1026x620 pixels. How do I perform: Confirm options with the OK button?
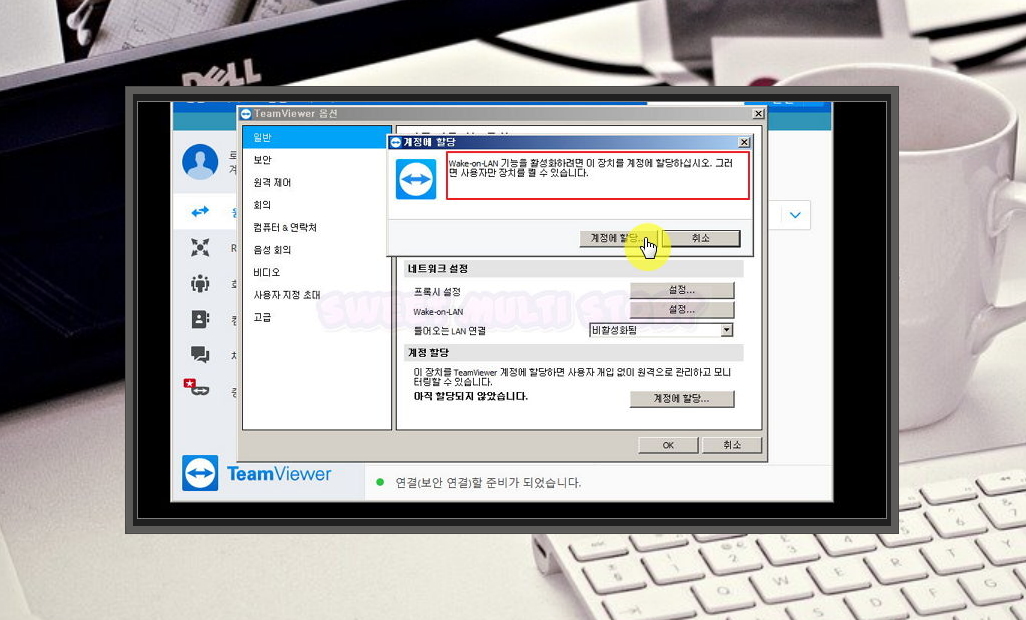(x=668, y=445)
